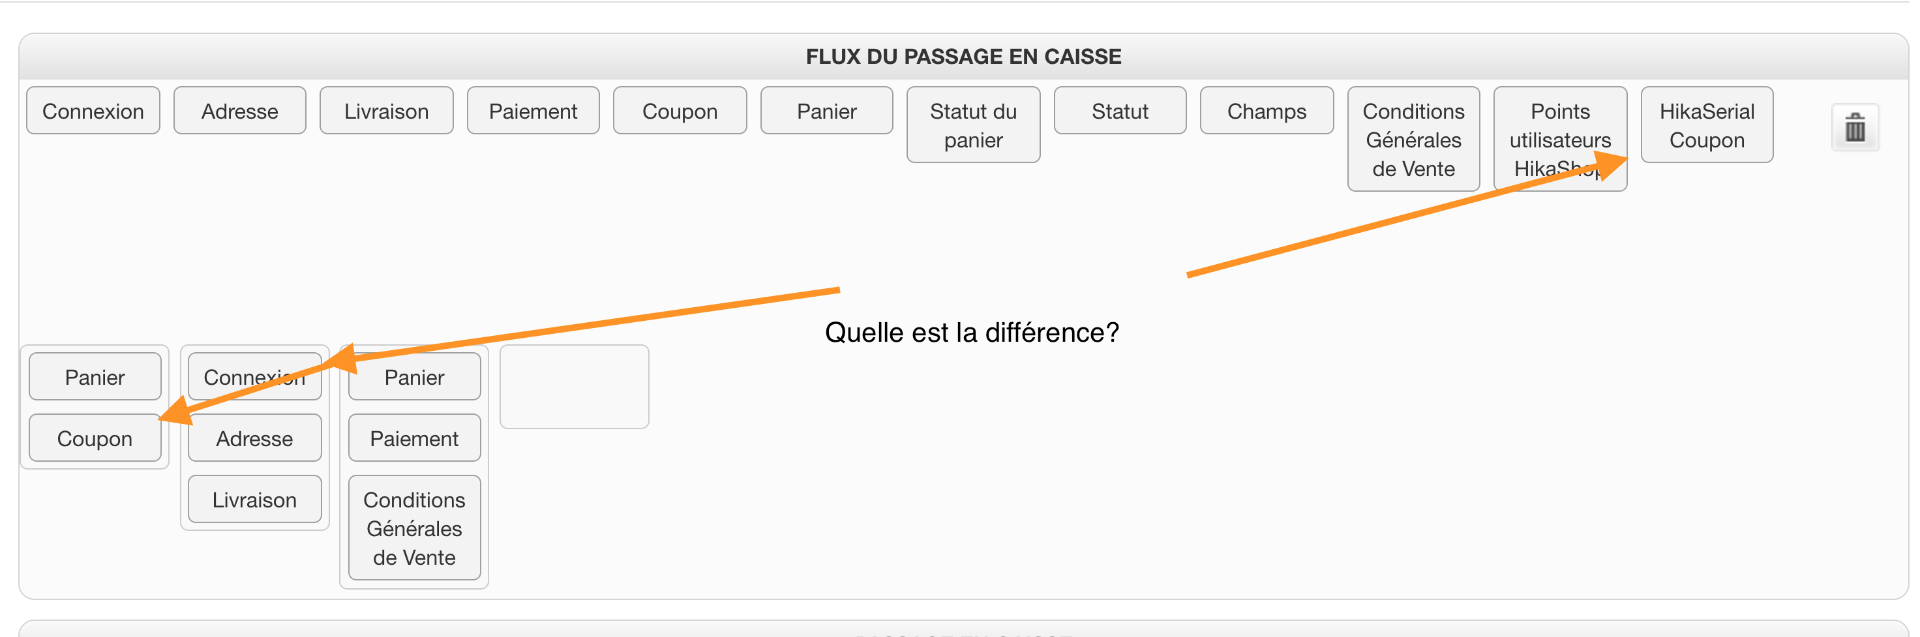Click Conditions Générales de Vente in top row

point(1413,139)
